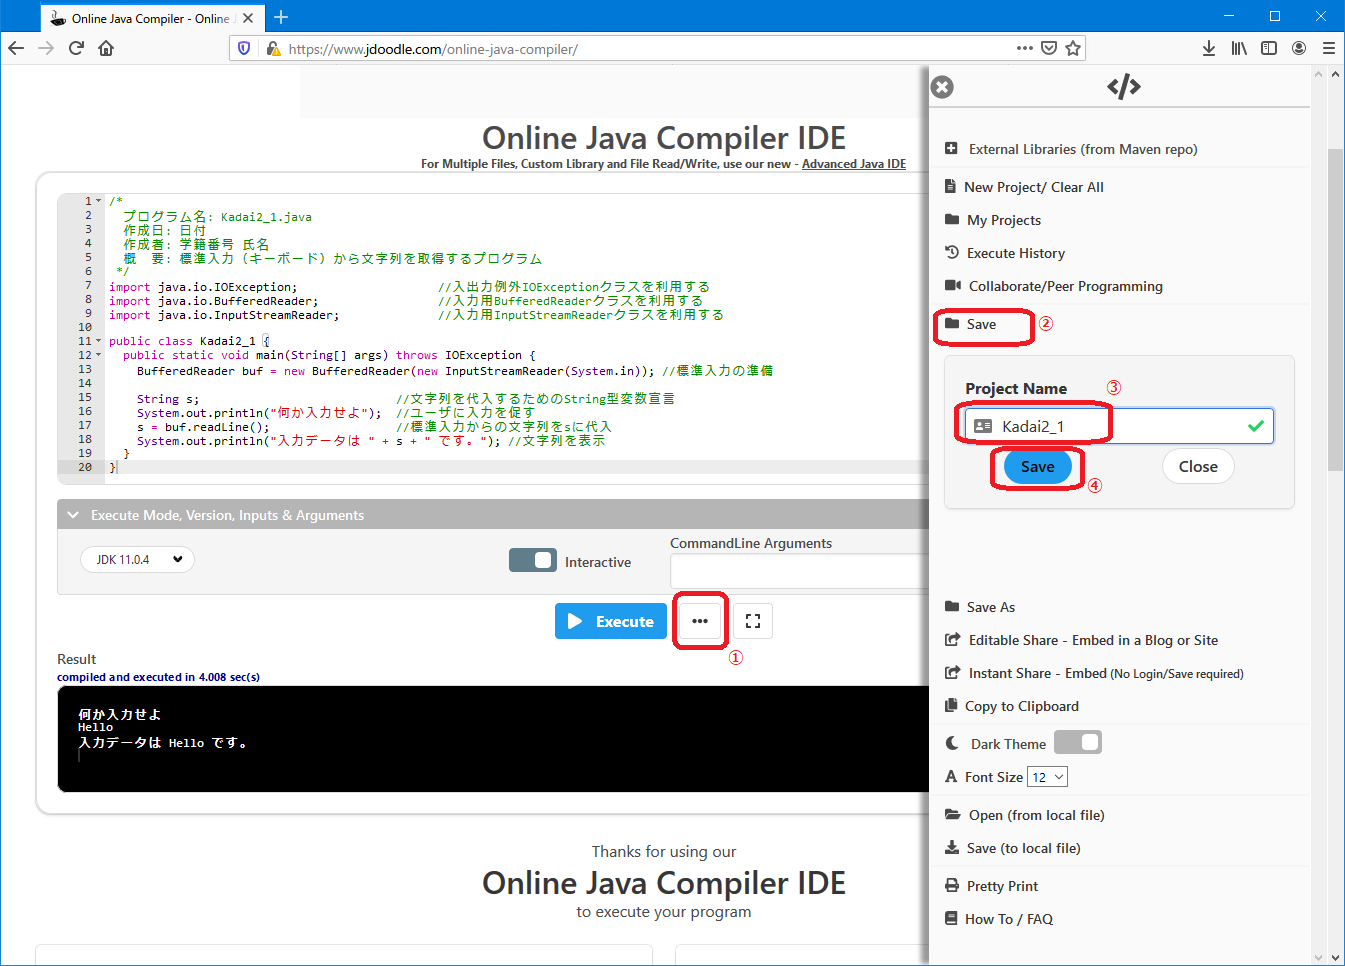The image size is (1345, 966).
Task: Open the Font Size dropdown
Action: pos(1048,777)
